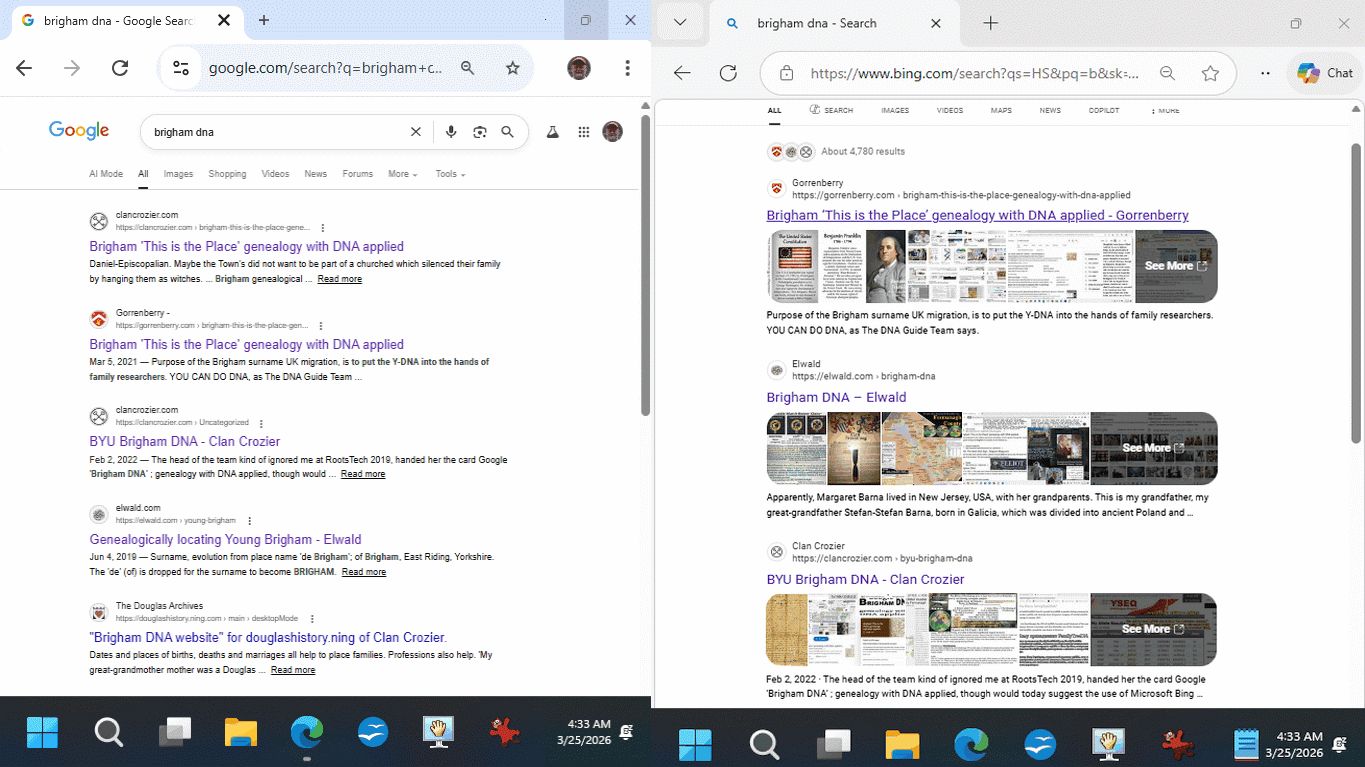Select the Bing Videos tab
This screenshot has height=767, width=1365.
click(x=949, y=110)
